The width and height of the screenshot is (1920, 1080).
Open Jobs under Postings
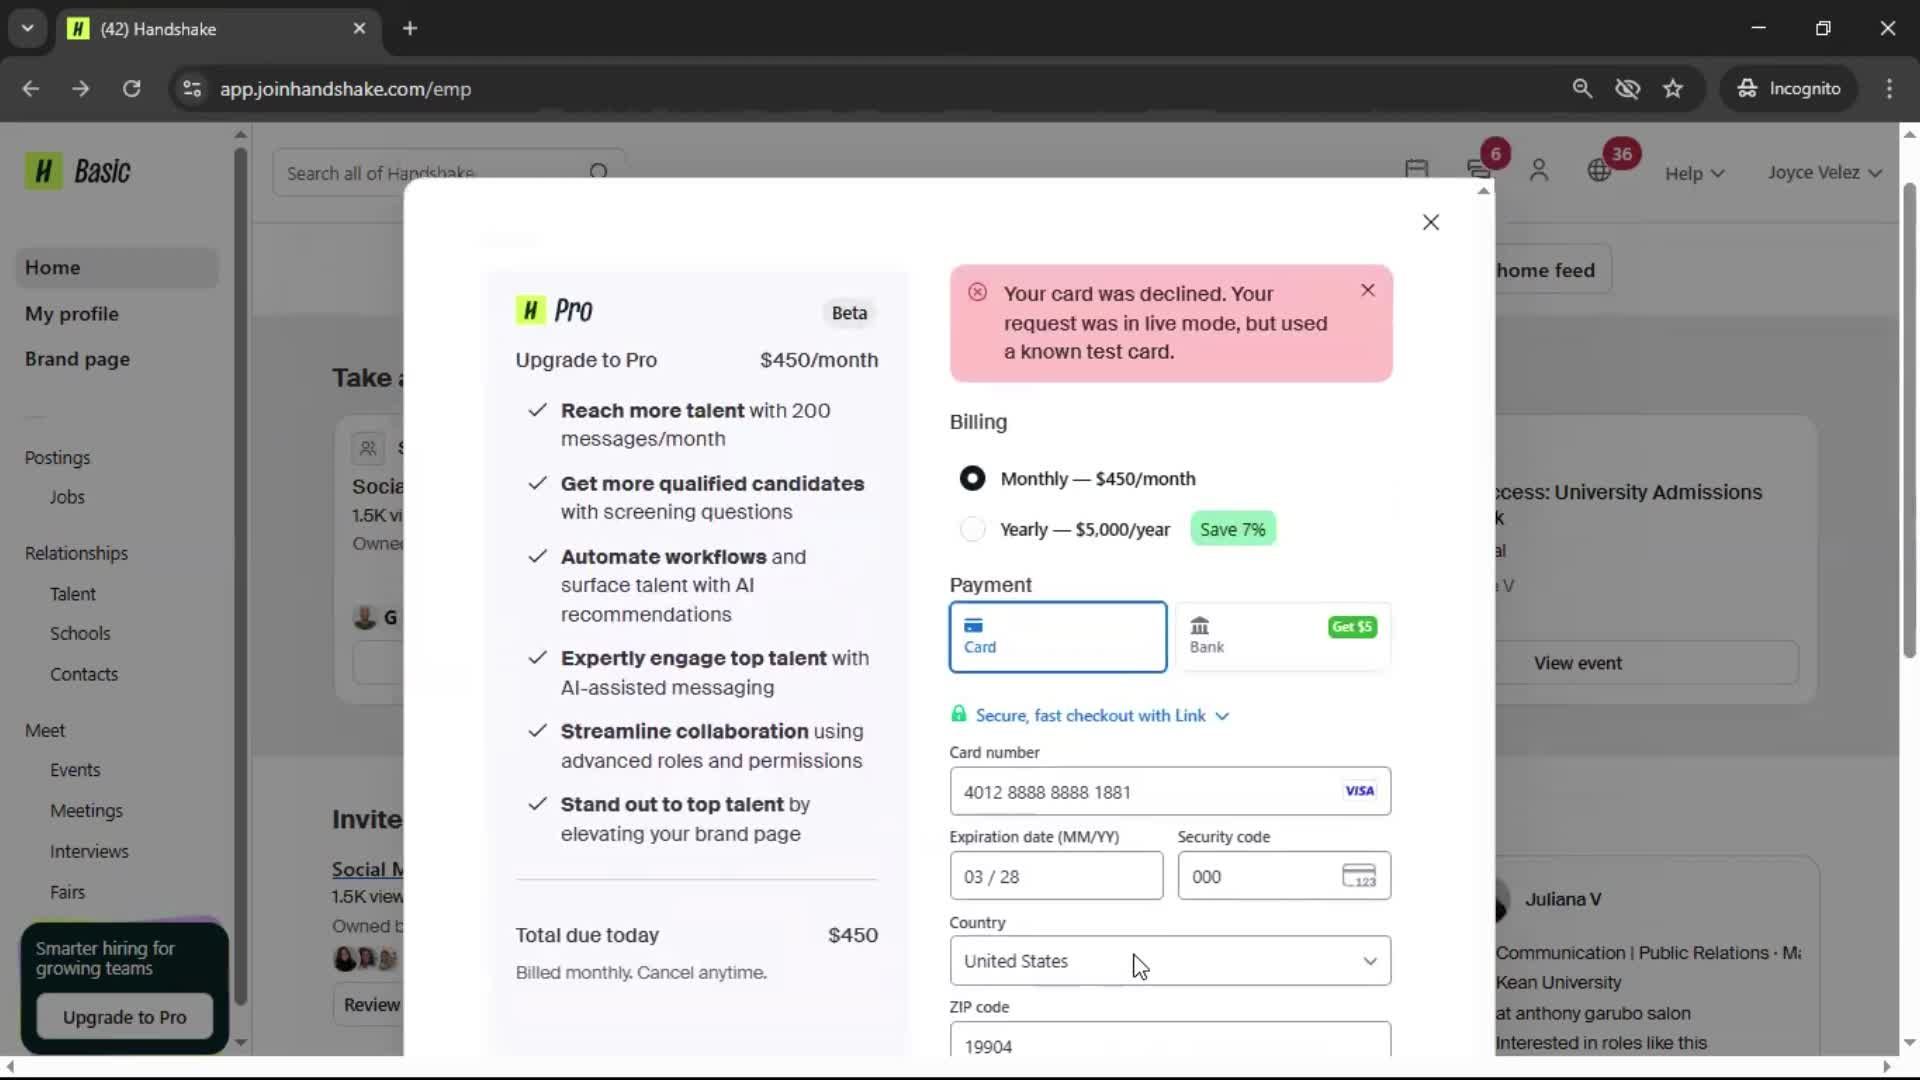click(67, 497)
